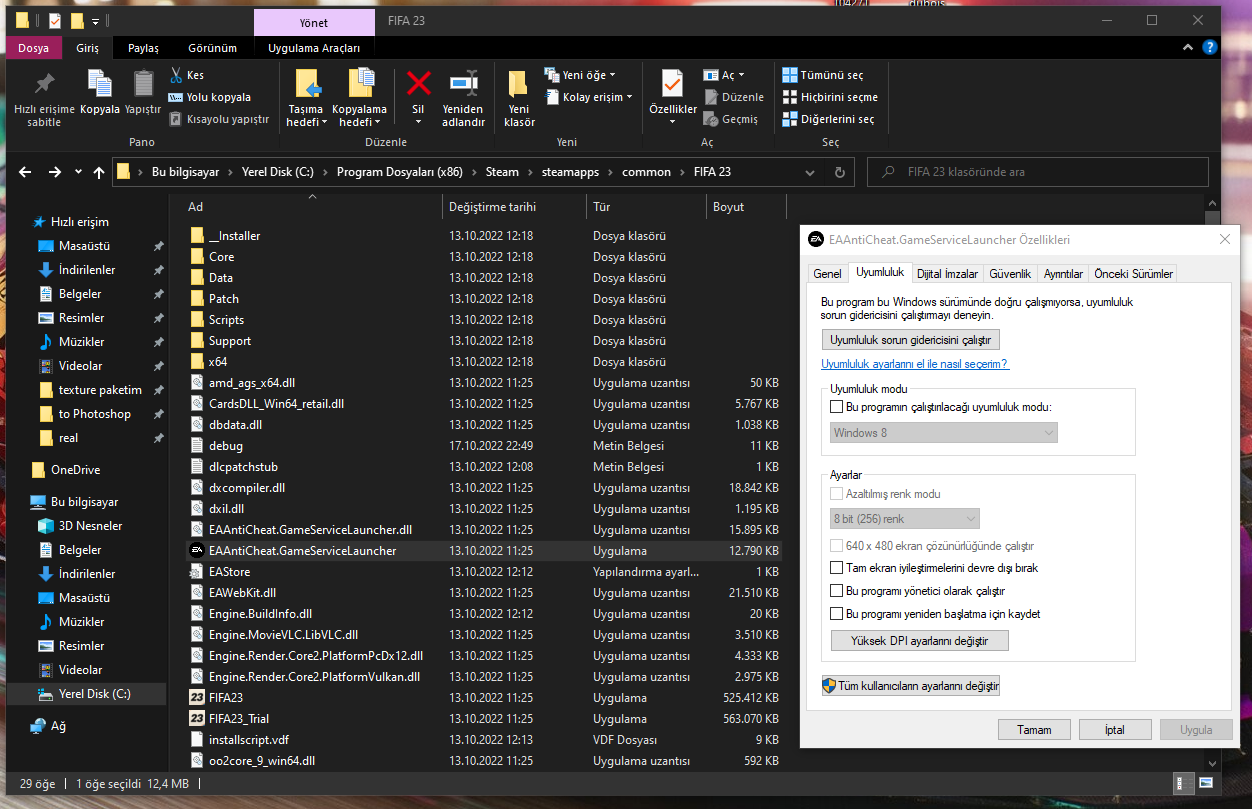Open Özellikler using the properties icon
Viewport: 1252px width, 809px height.
click(672, 95)
